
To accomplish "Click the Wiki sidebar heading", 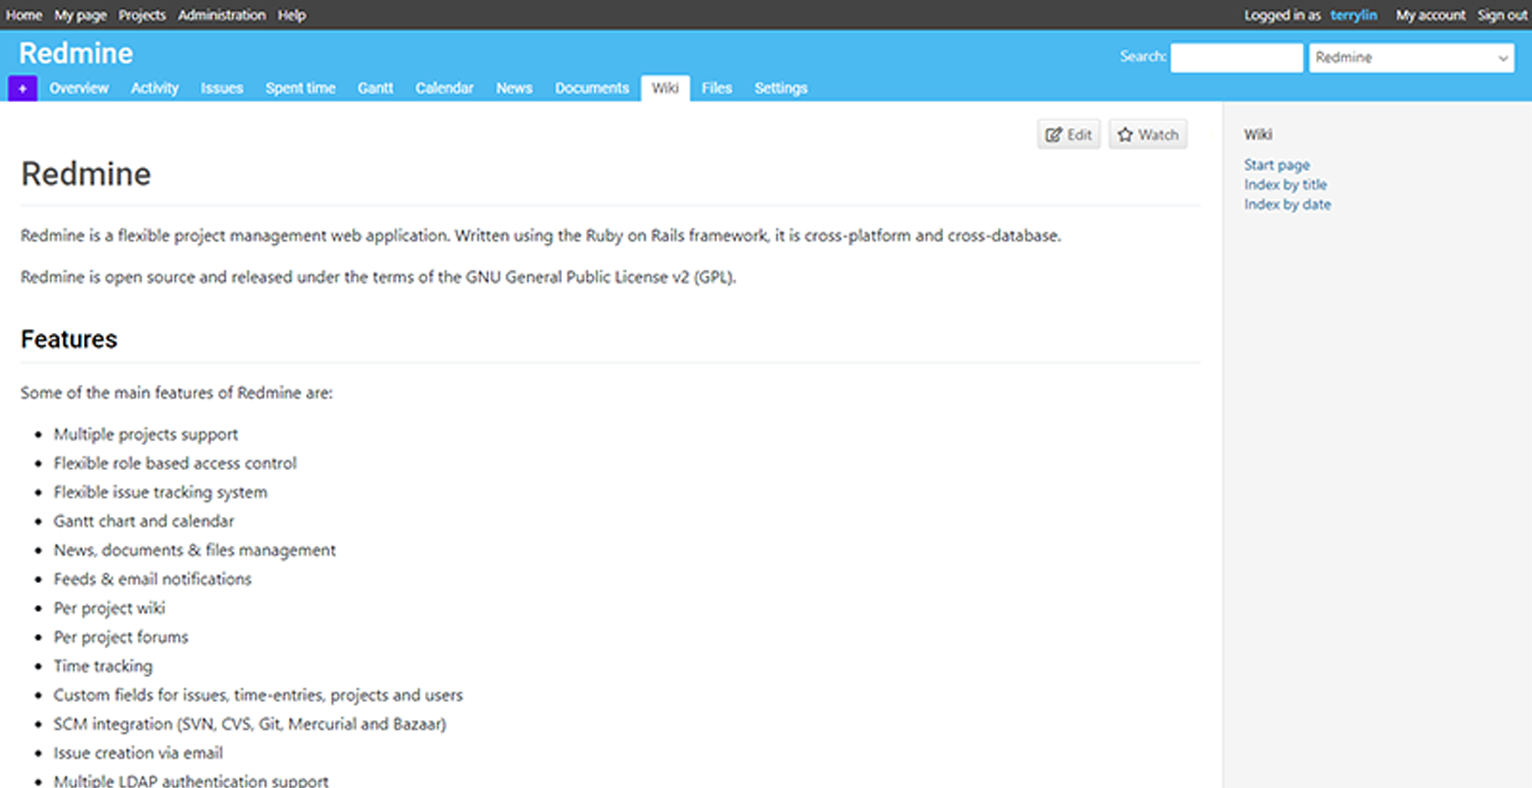I will tap(1258, 134).
